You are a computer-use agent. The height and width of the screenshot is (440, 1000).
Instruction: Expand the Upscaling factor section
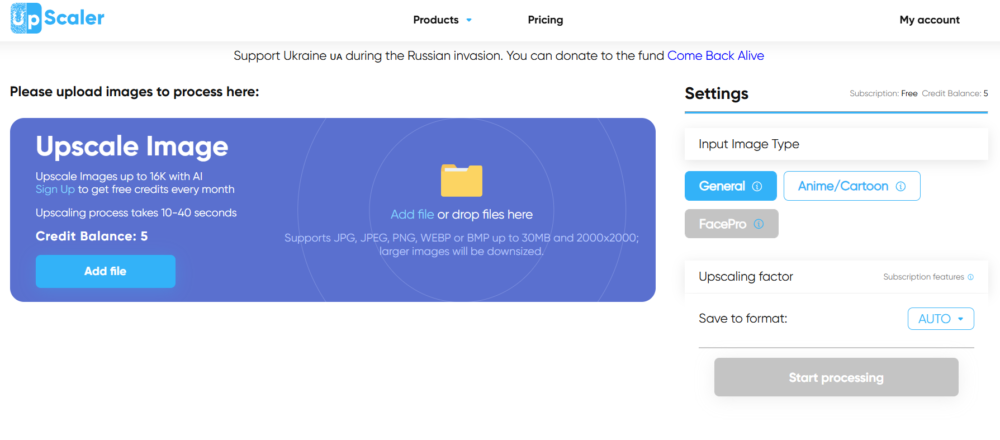coord(836,277)
